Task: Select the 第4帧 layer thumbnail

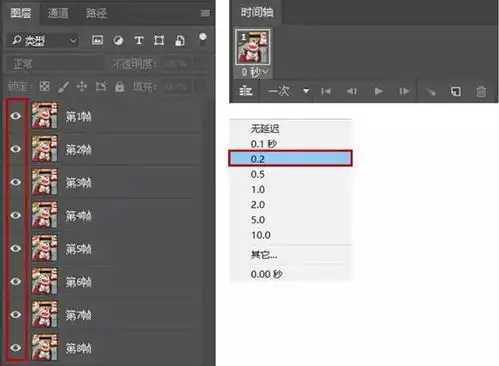Action: pyautogui.click(x=45, y=215)
